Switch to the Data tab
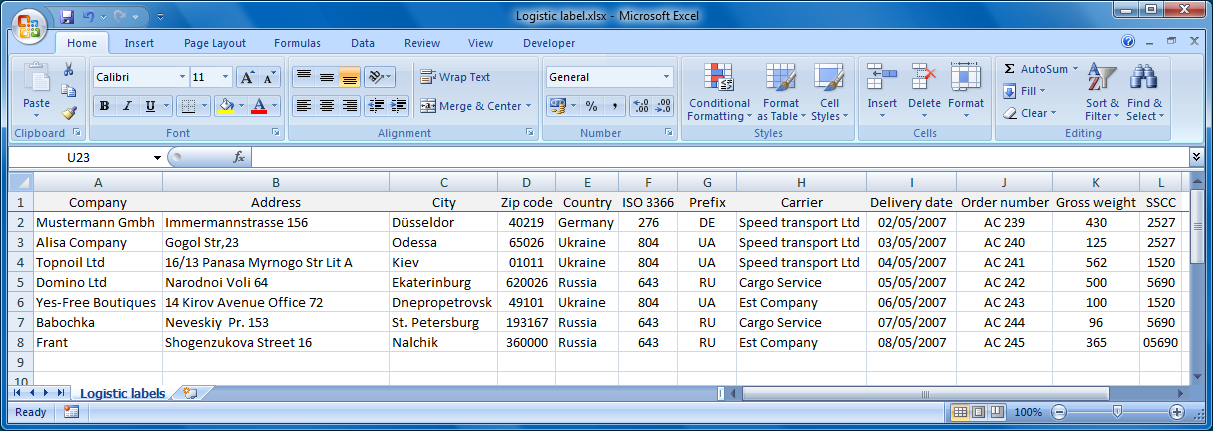Screen dimensions: 1213x431 pos(363,43)
